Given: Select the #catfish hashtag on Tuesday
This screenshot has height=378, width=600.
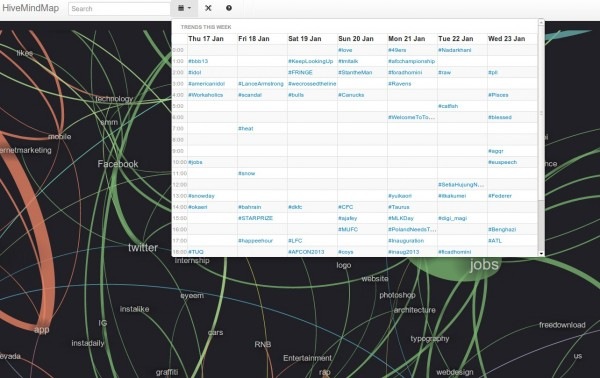Looking at the screenshot, I should pyautogui.click(x=448, y=106).
